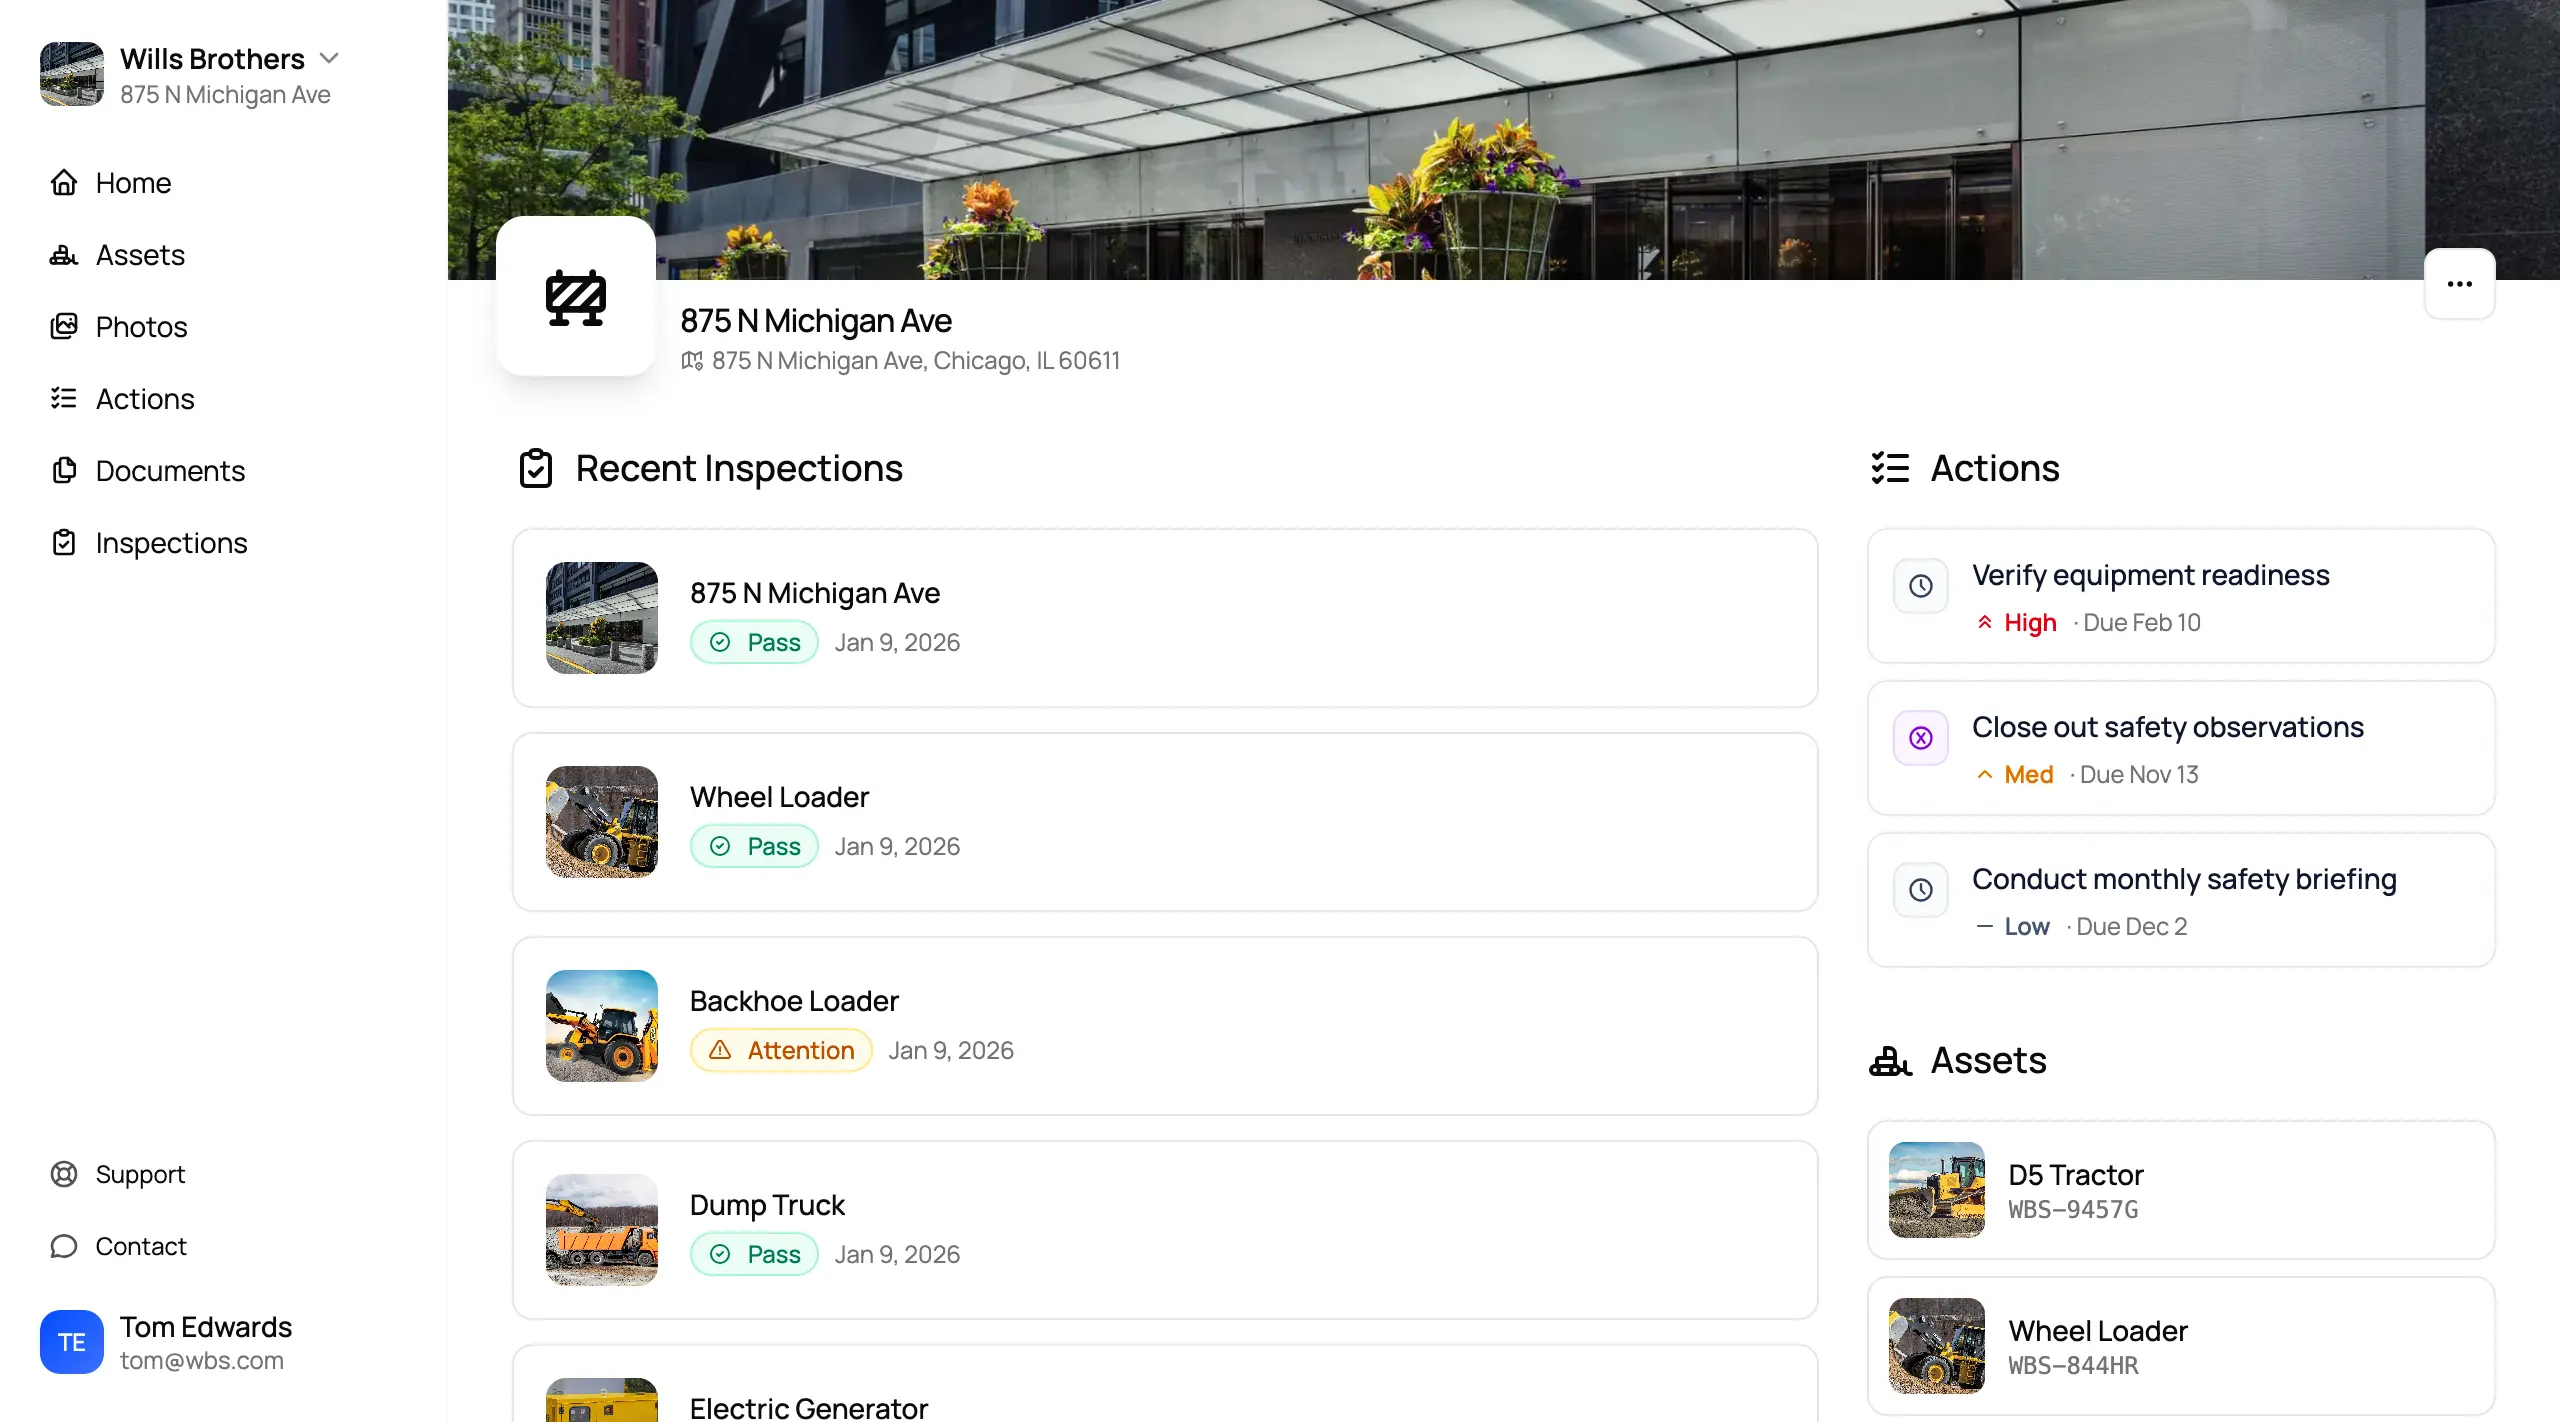2560x1422 pixels.
Task: Open the three-dot more options menu
Action: coord(2459,284)
